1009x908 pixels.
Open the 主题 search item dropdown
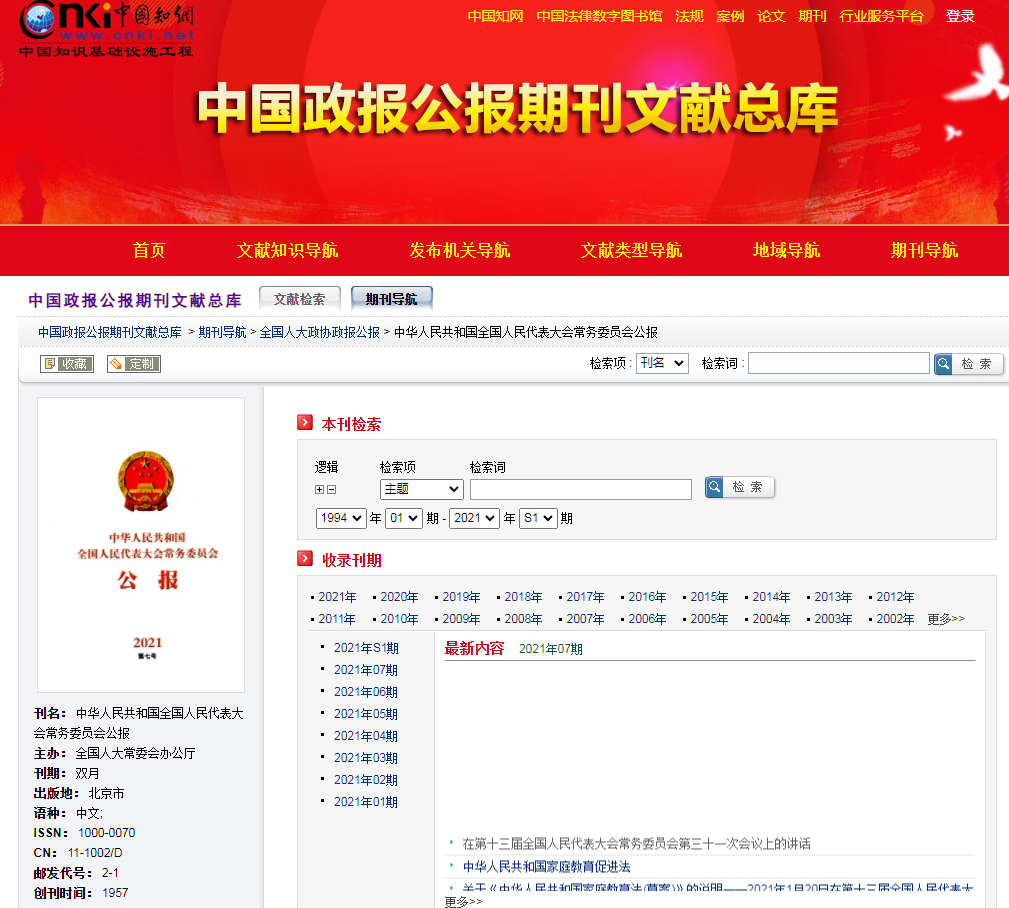pyautogui.click(x=421, y=489)
